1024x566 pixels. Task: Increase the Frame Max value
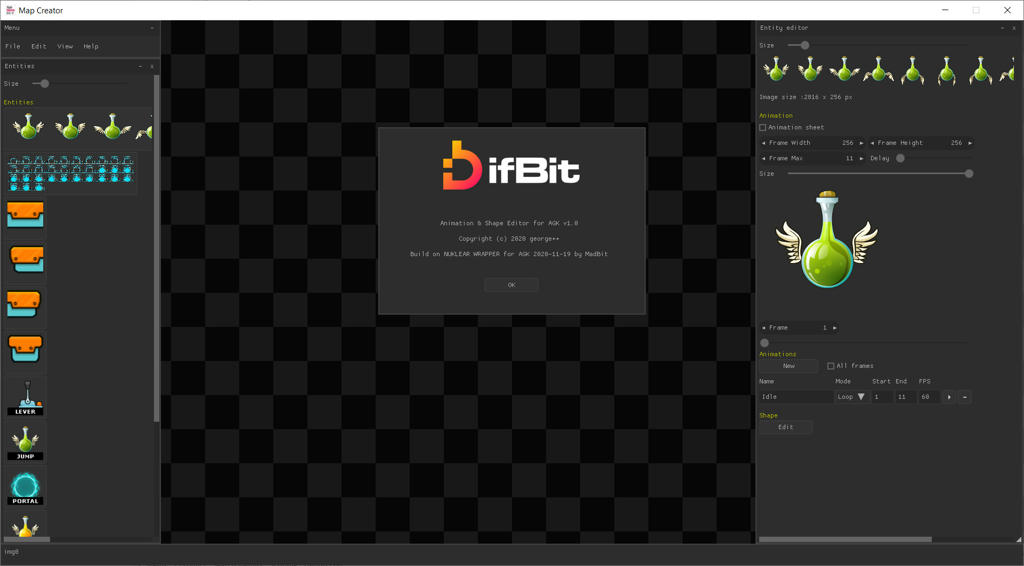[861, 159]
